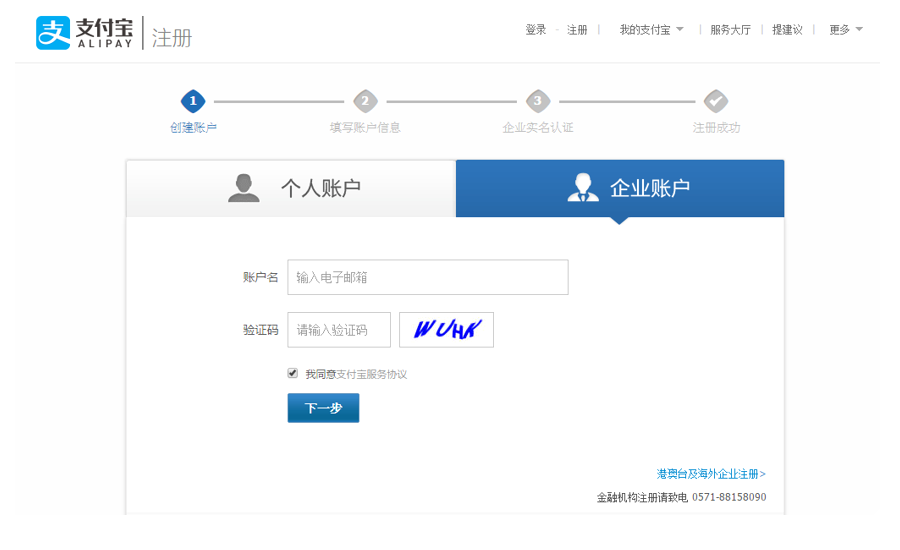900x550 pixels.
Task: Uncheck the 我同意 agreement checkbox
Action: click(x=293, y=373)
